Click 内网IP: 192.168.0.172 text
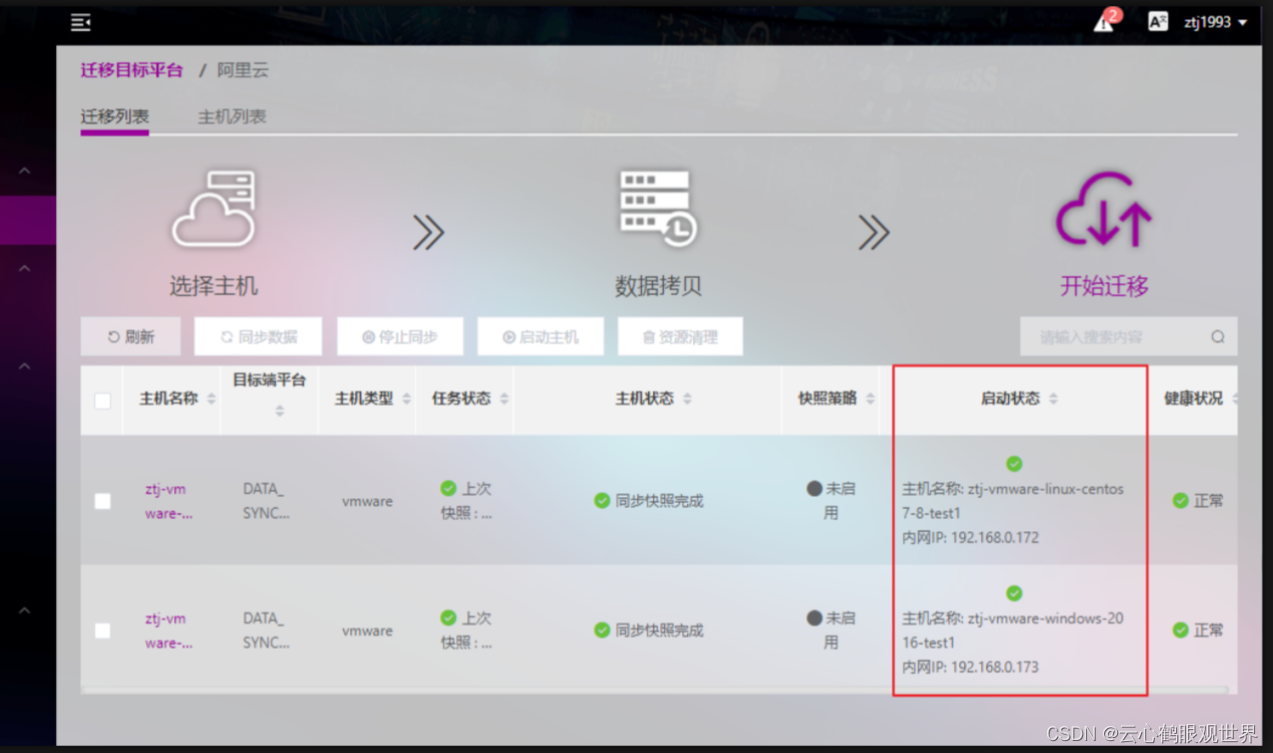The width and height of the screenshot is (1273, 753). [970, 538]
